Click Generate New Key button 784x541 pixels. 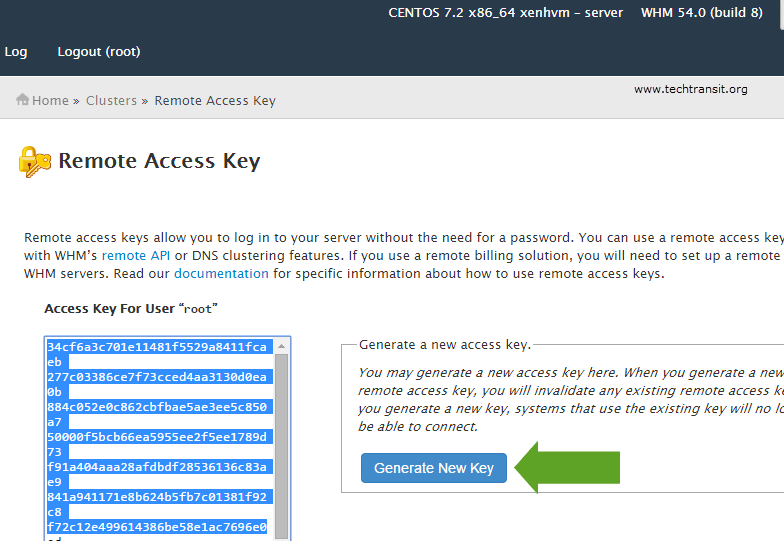[x=434, y=468]
